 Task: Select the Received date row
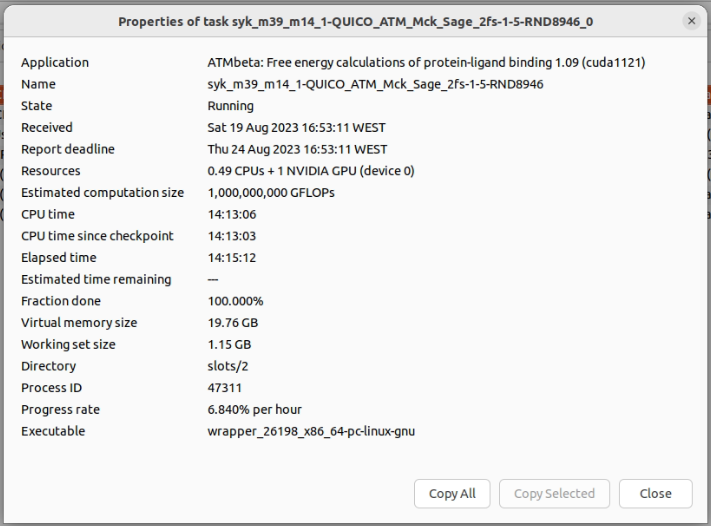point(47,128)
